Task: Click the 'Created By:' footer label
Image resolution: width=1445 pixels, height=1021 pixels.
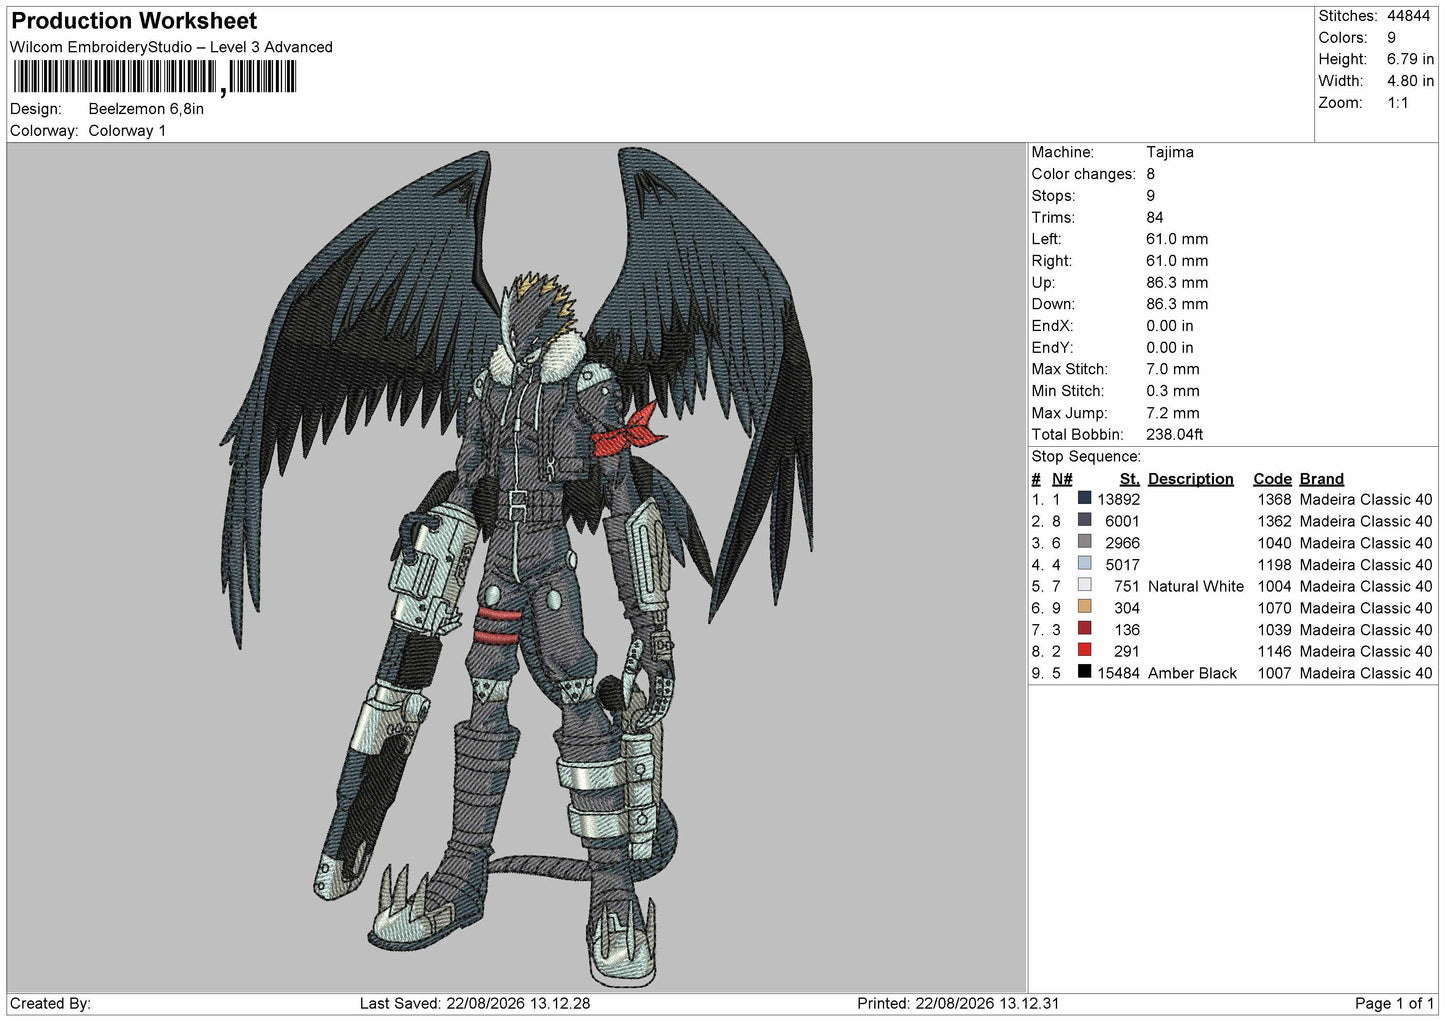Action: pos(50,1004)
